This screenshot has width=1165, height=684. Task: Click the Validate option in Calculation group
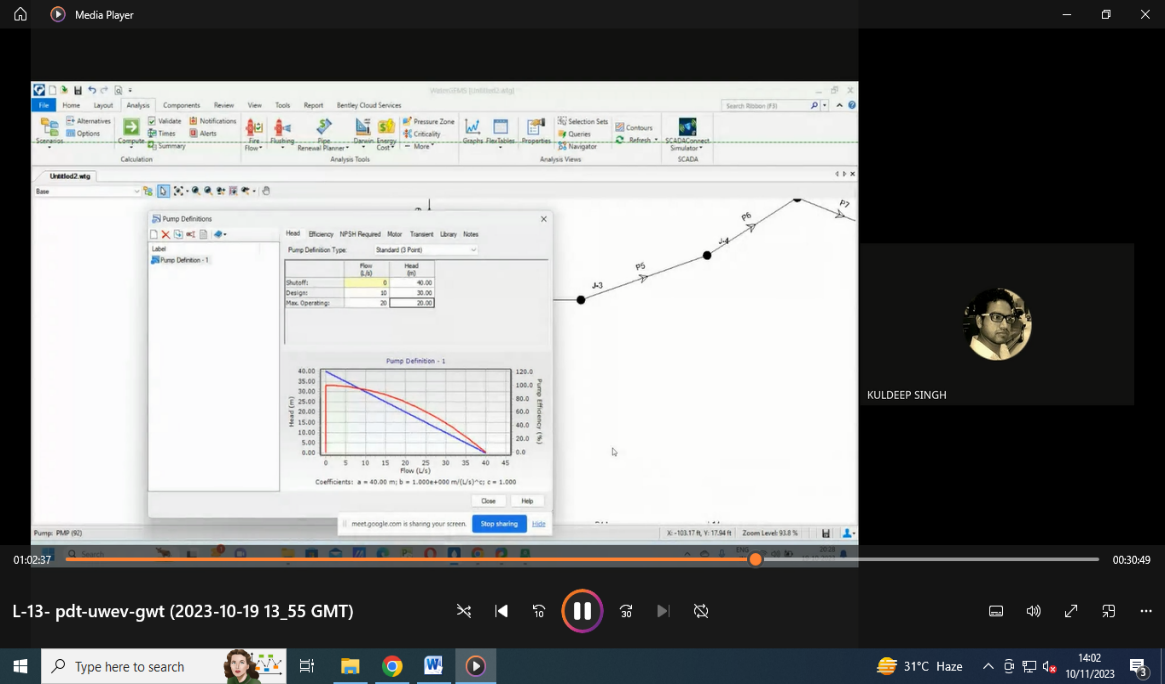tap(165, 121)
